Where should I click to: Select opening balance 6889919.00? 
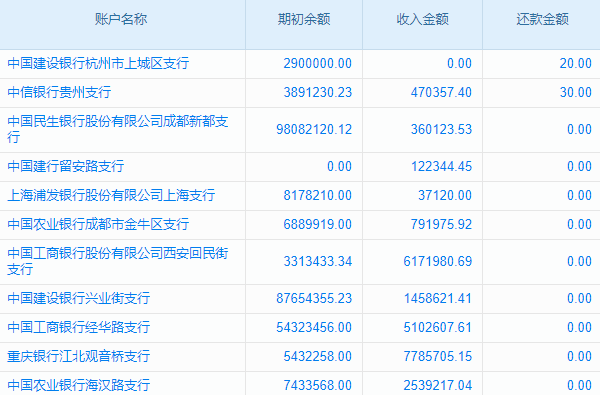[x=318, y=224]
